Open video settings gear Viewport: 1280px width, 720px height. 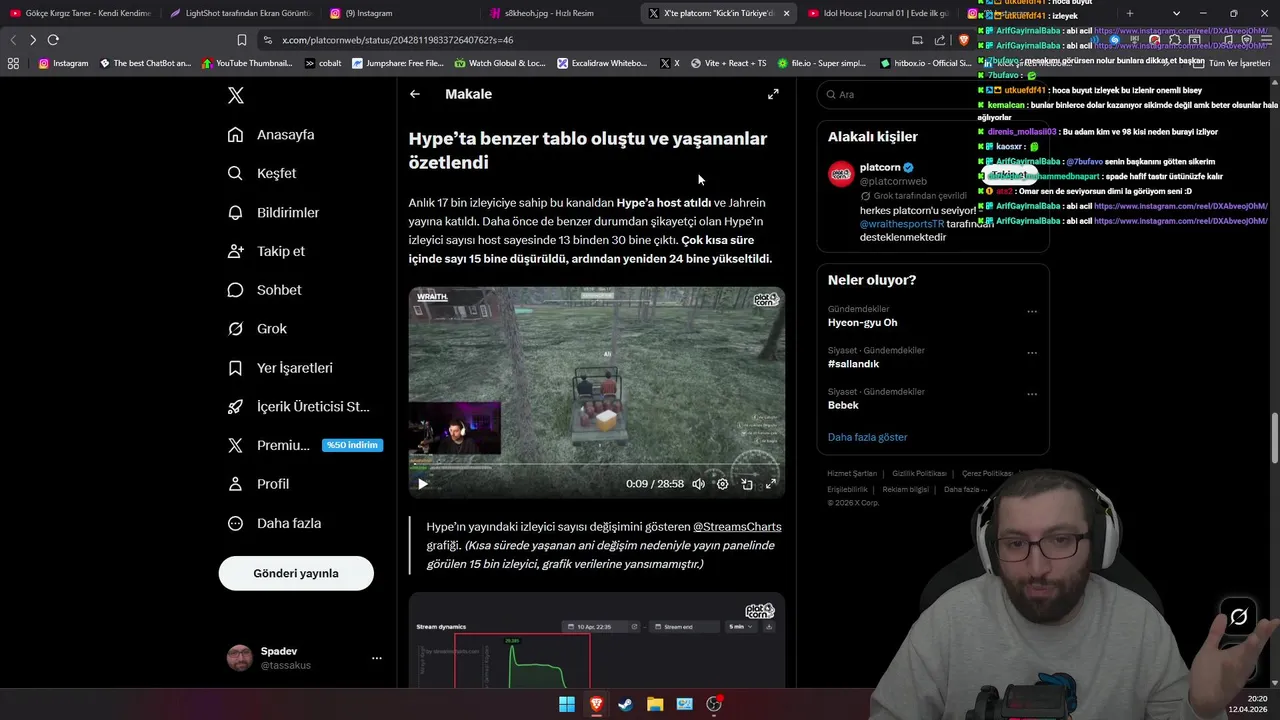[722, 484]
